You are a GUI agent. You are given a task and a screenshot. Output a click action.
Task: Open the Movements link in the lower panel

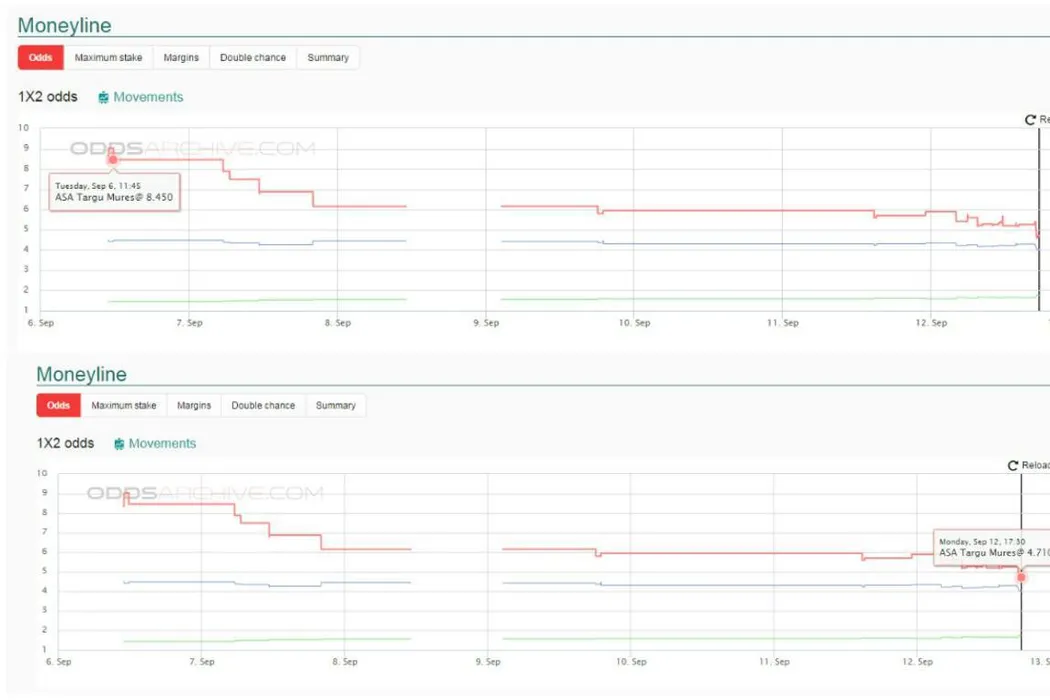point(162,443)
